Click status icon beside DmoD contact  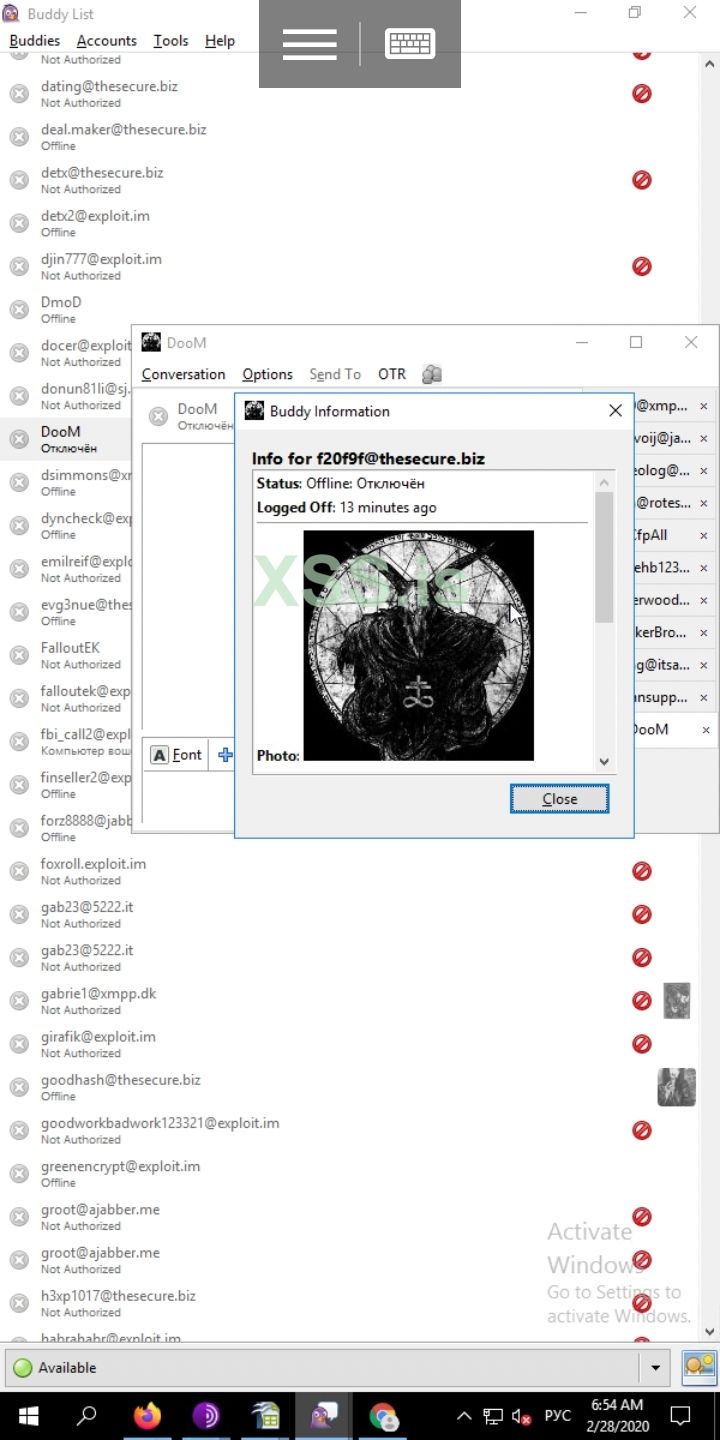(19, 310)
